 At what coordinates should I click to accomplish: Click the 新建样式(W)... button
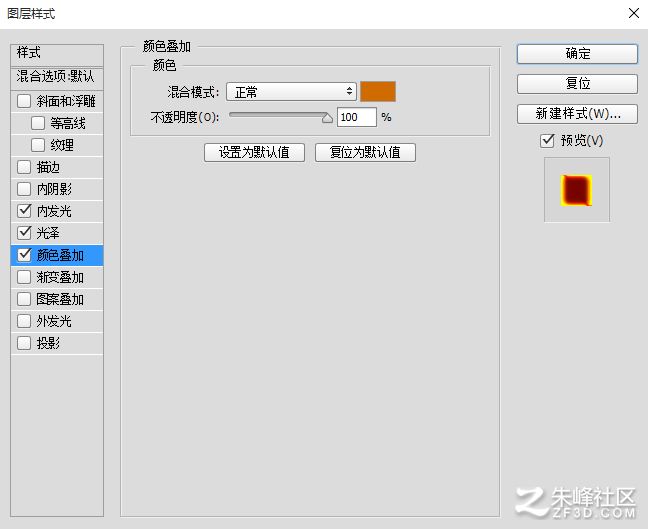point(577,114)
